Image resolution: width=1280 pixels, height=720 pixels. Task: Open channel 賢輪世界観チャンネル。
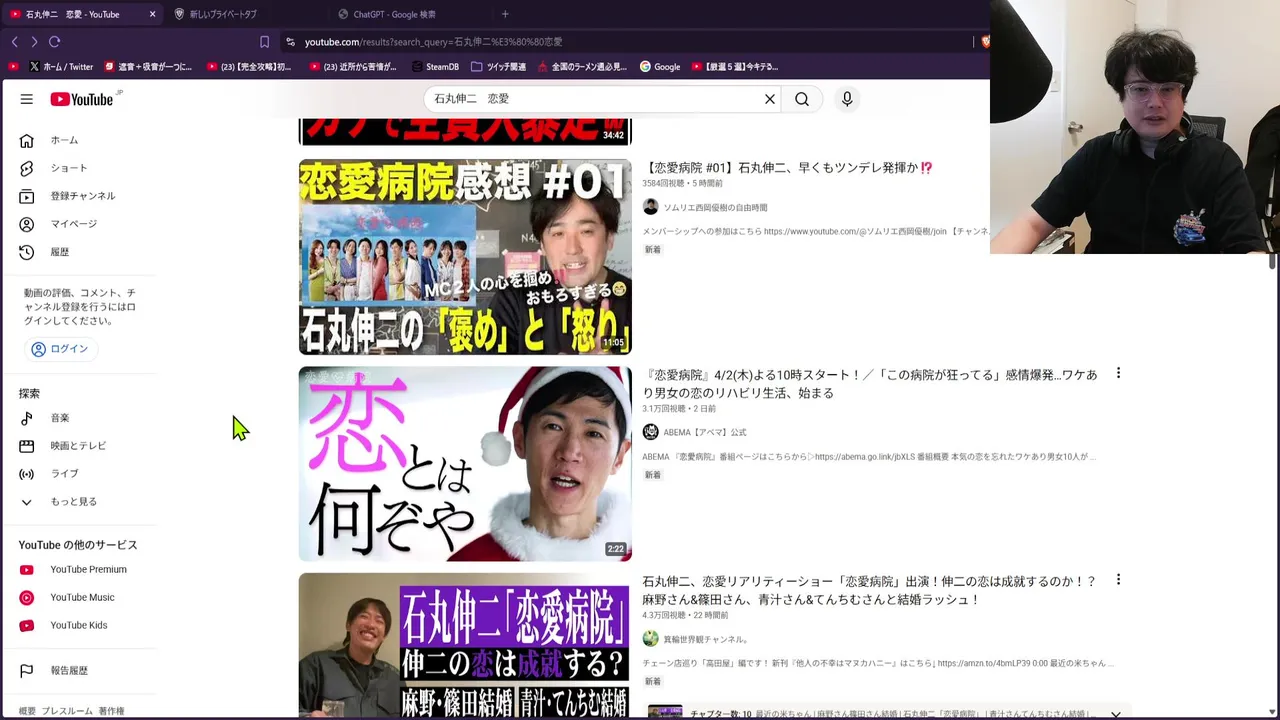[706, 639]
